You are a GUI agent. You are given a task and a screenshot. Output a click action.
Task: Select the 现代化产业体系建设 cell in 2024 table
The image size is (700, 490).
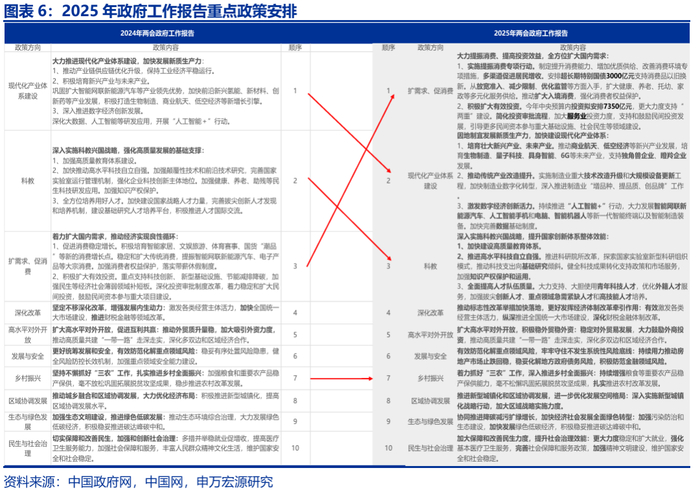[28, 91]
